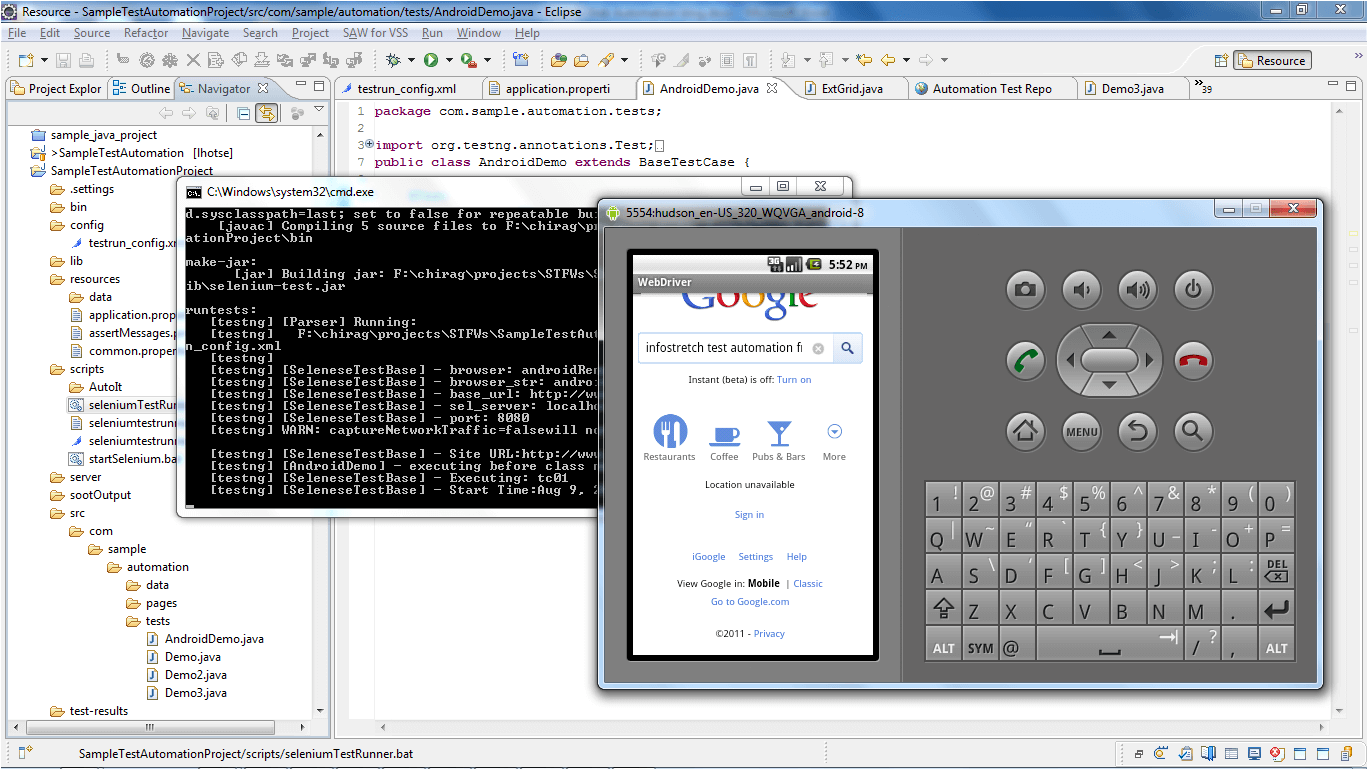Screen dimensions: 1368x770
Task: Toggle Link with Editor in Navigator
Action: pyautogui.click(x=266, y=113)
